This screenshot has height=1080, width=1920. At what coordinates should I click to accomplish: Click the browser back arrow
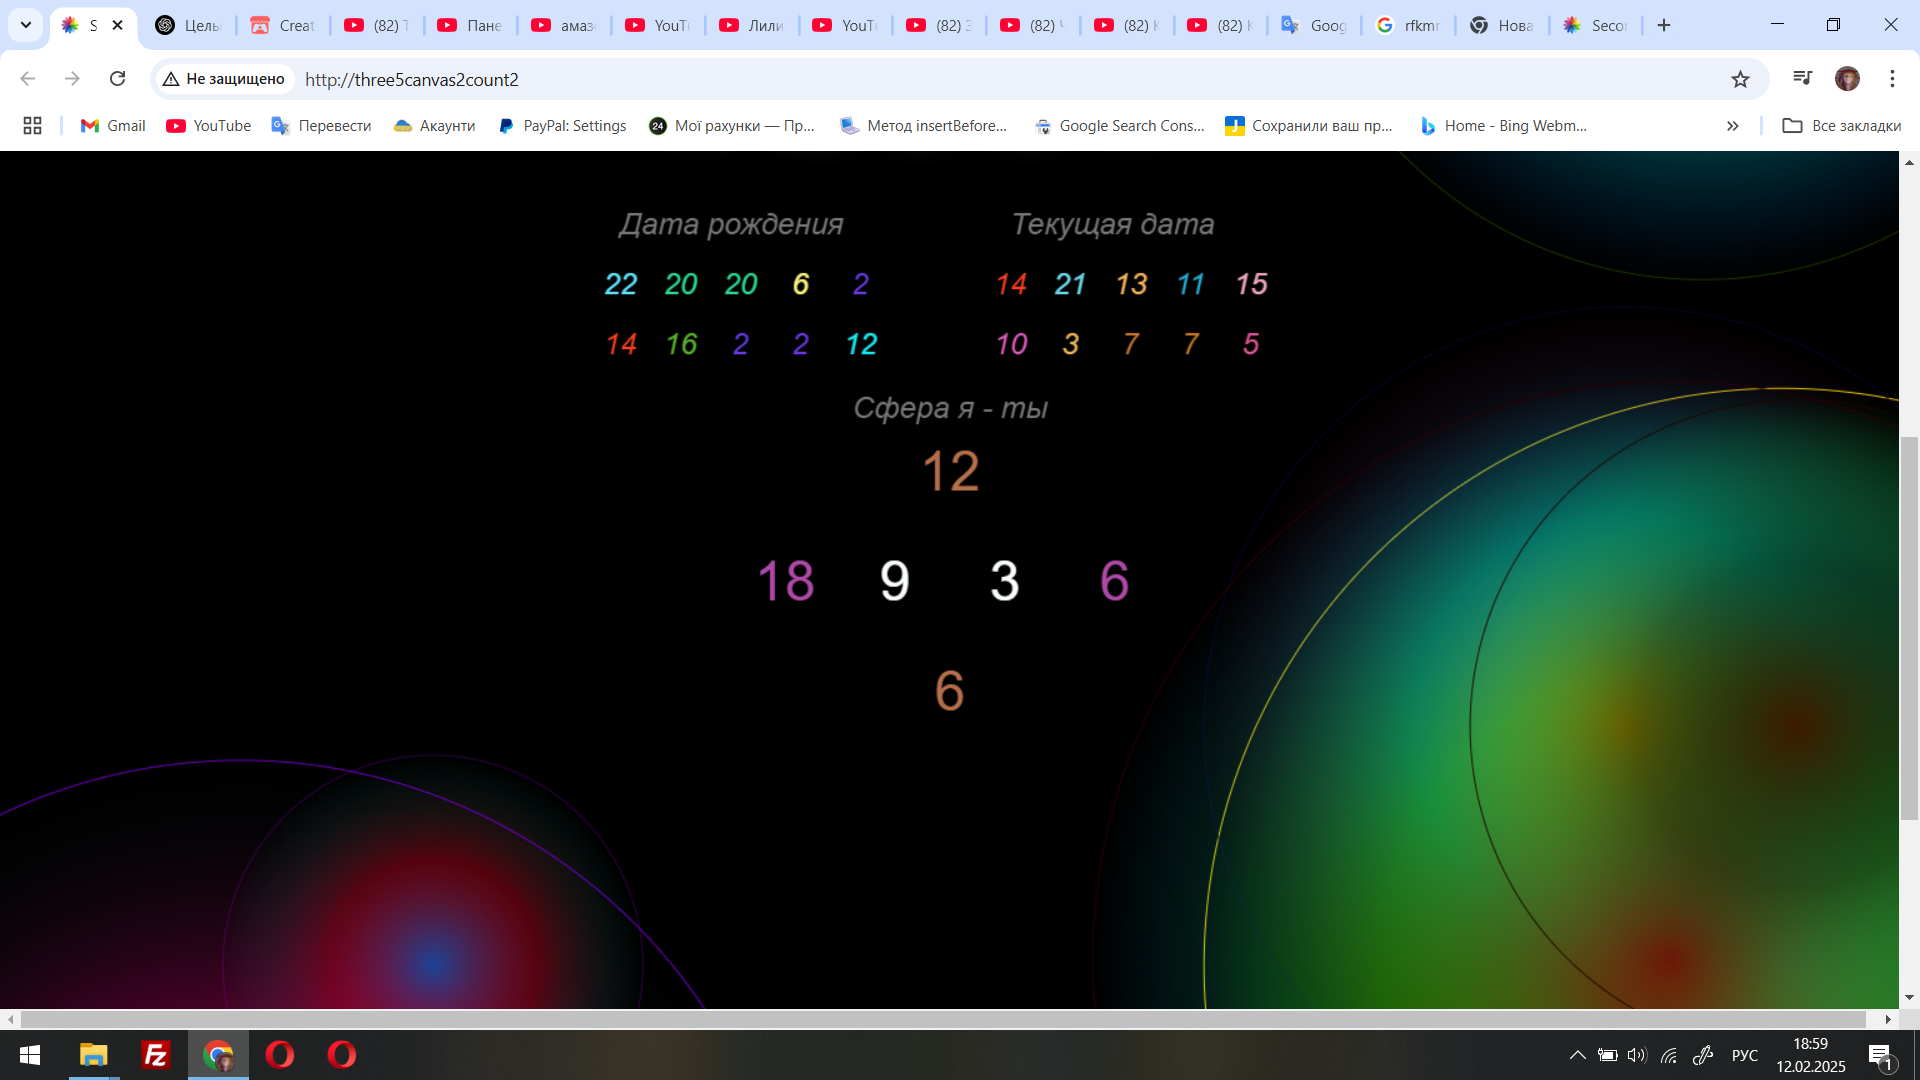click(x=28, y=79)
